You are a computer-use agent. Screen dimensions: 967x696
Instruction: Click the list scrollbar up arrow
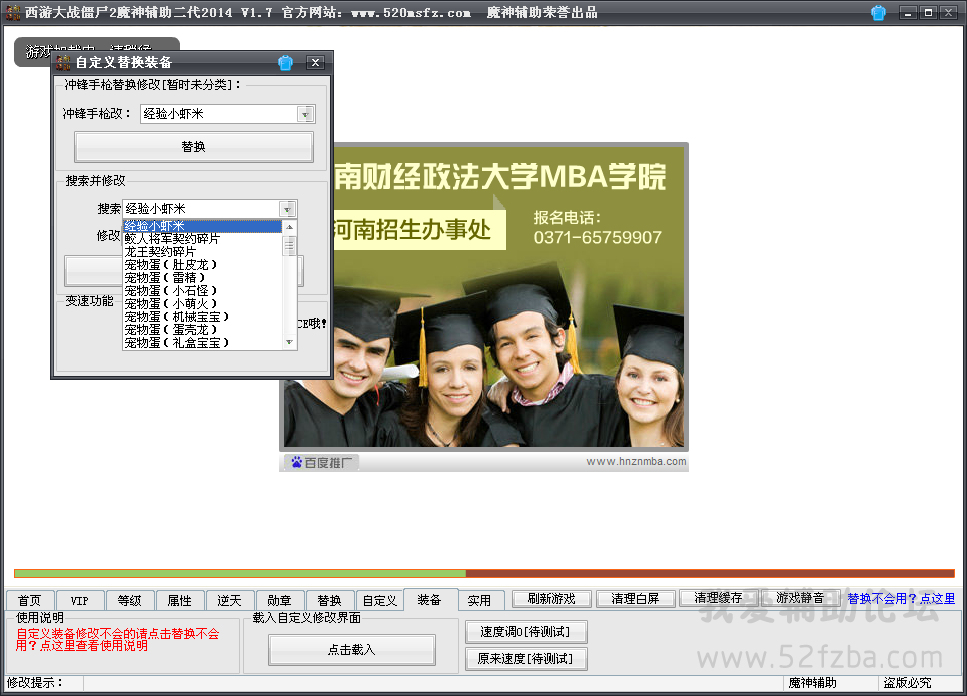[289, 227]
